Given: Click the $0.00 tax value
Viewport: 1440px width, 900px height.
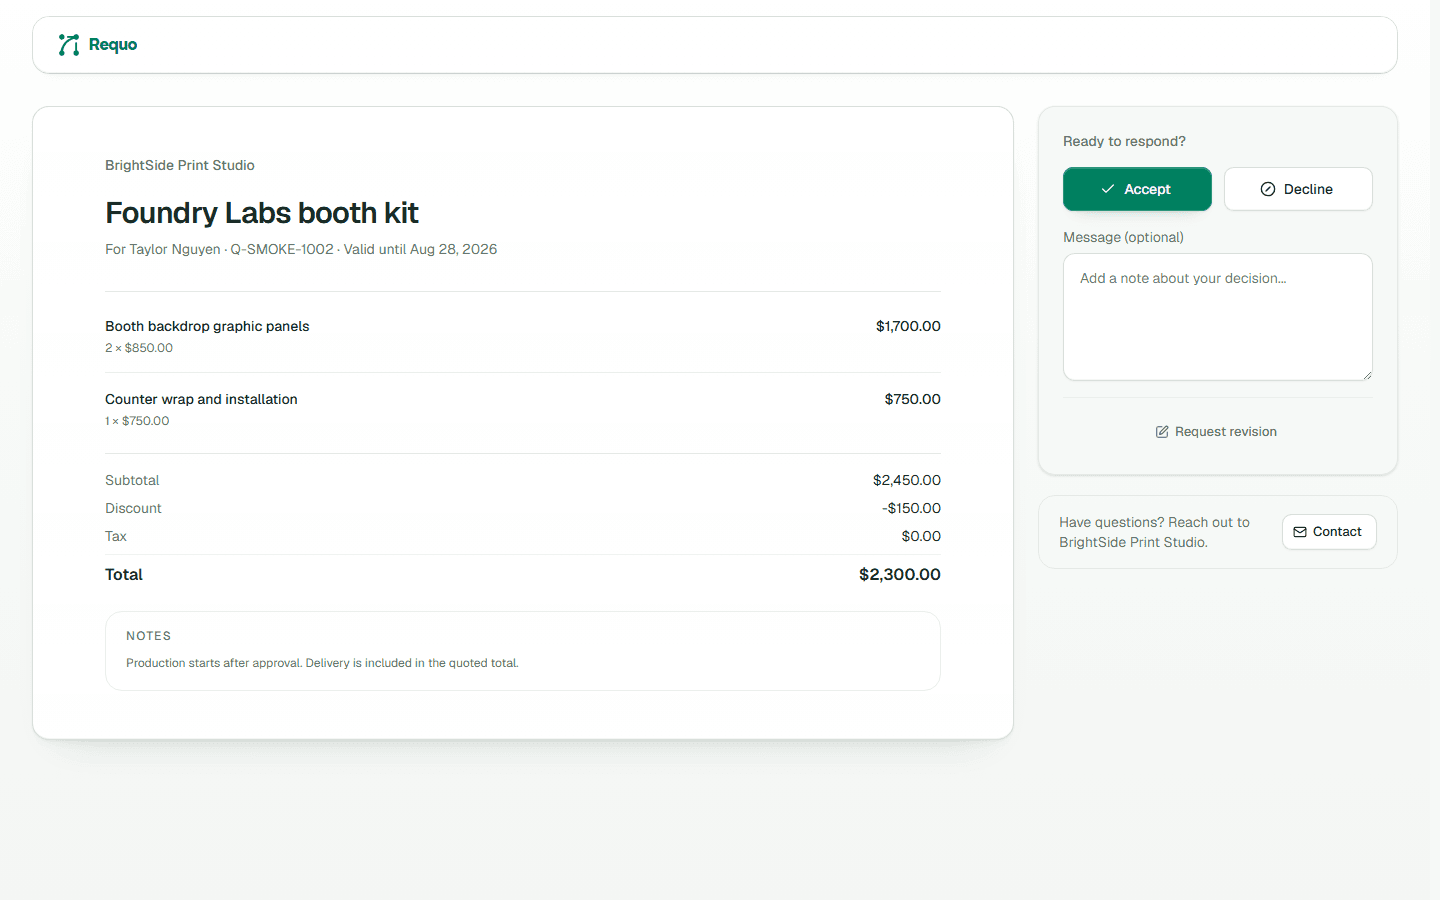Looking at the screenshot, I should coord(921,536).
